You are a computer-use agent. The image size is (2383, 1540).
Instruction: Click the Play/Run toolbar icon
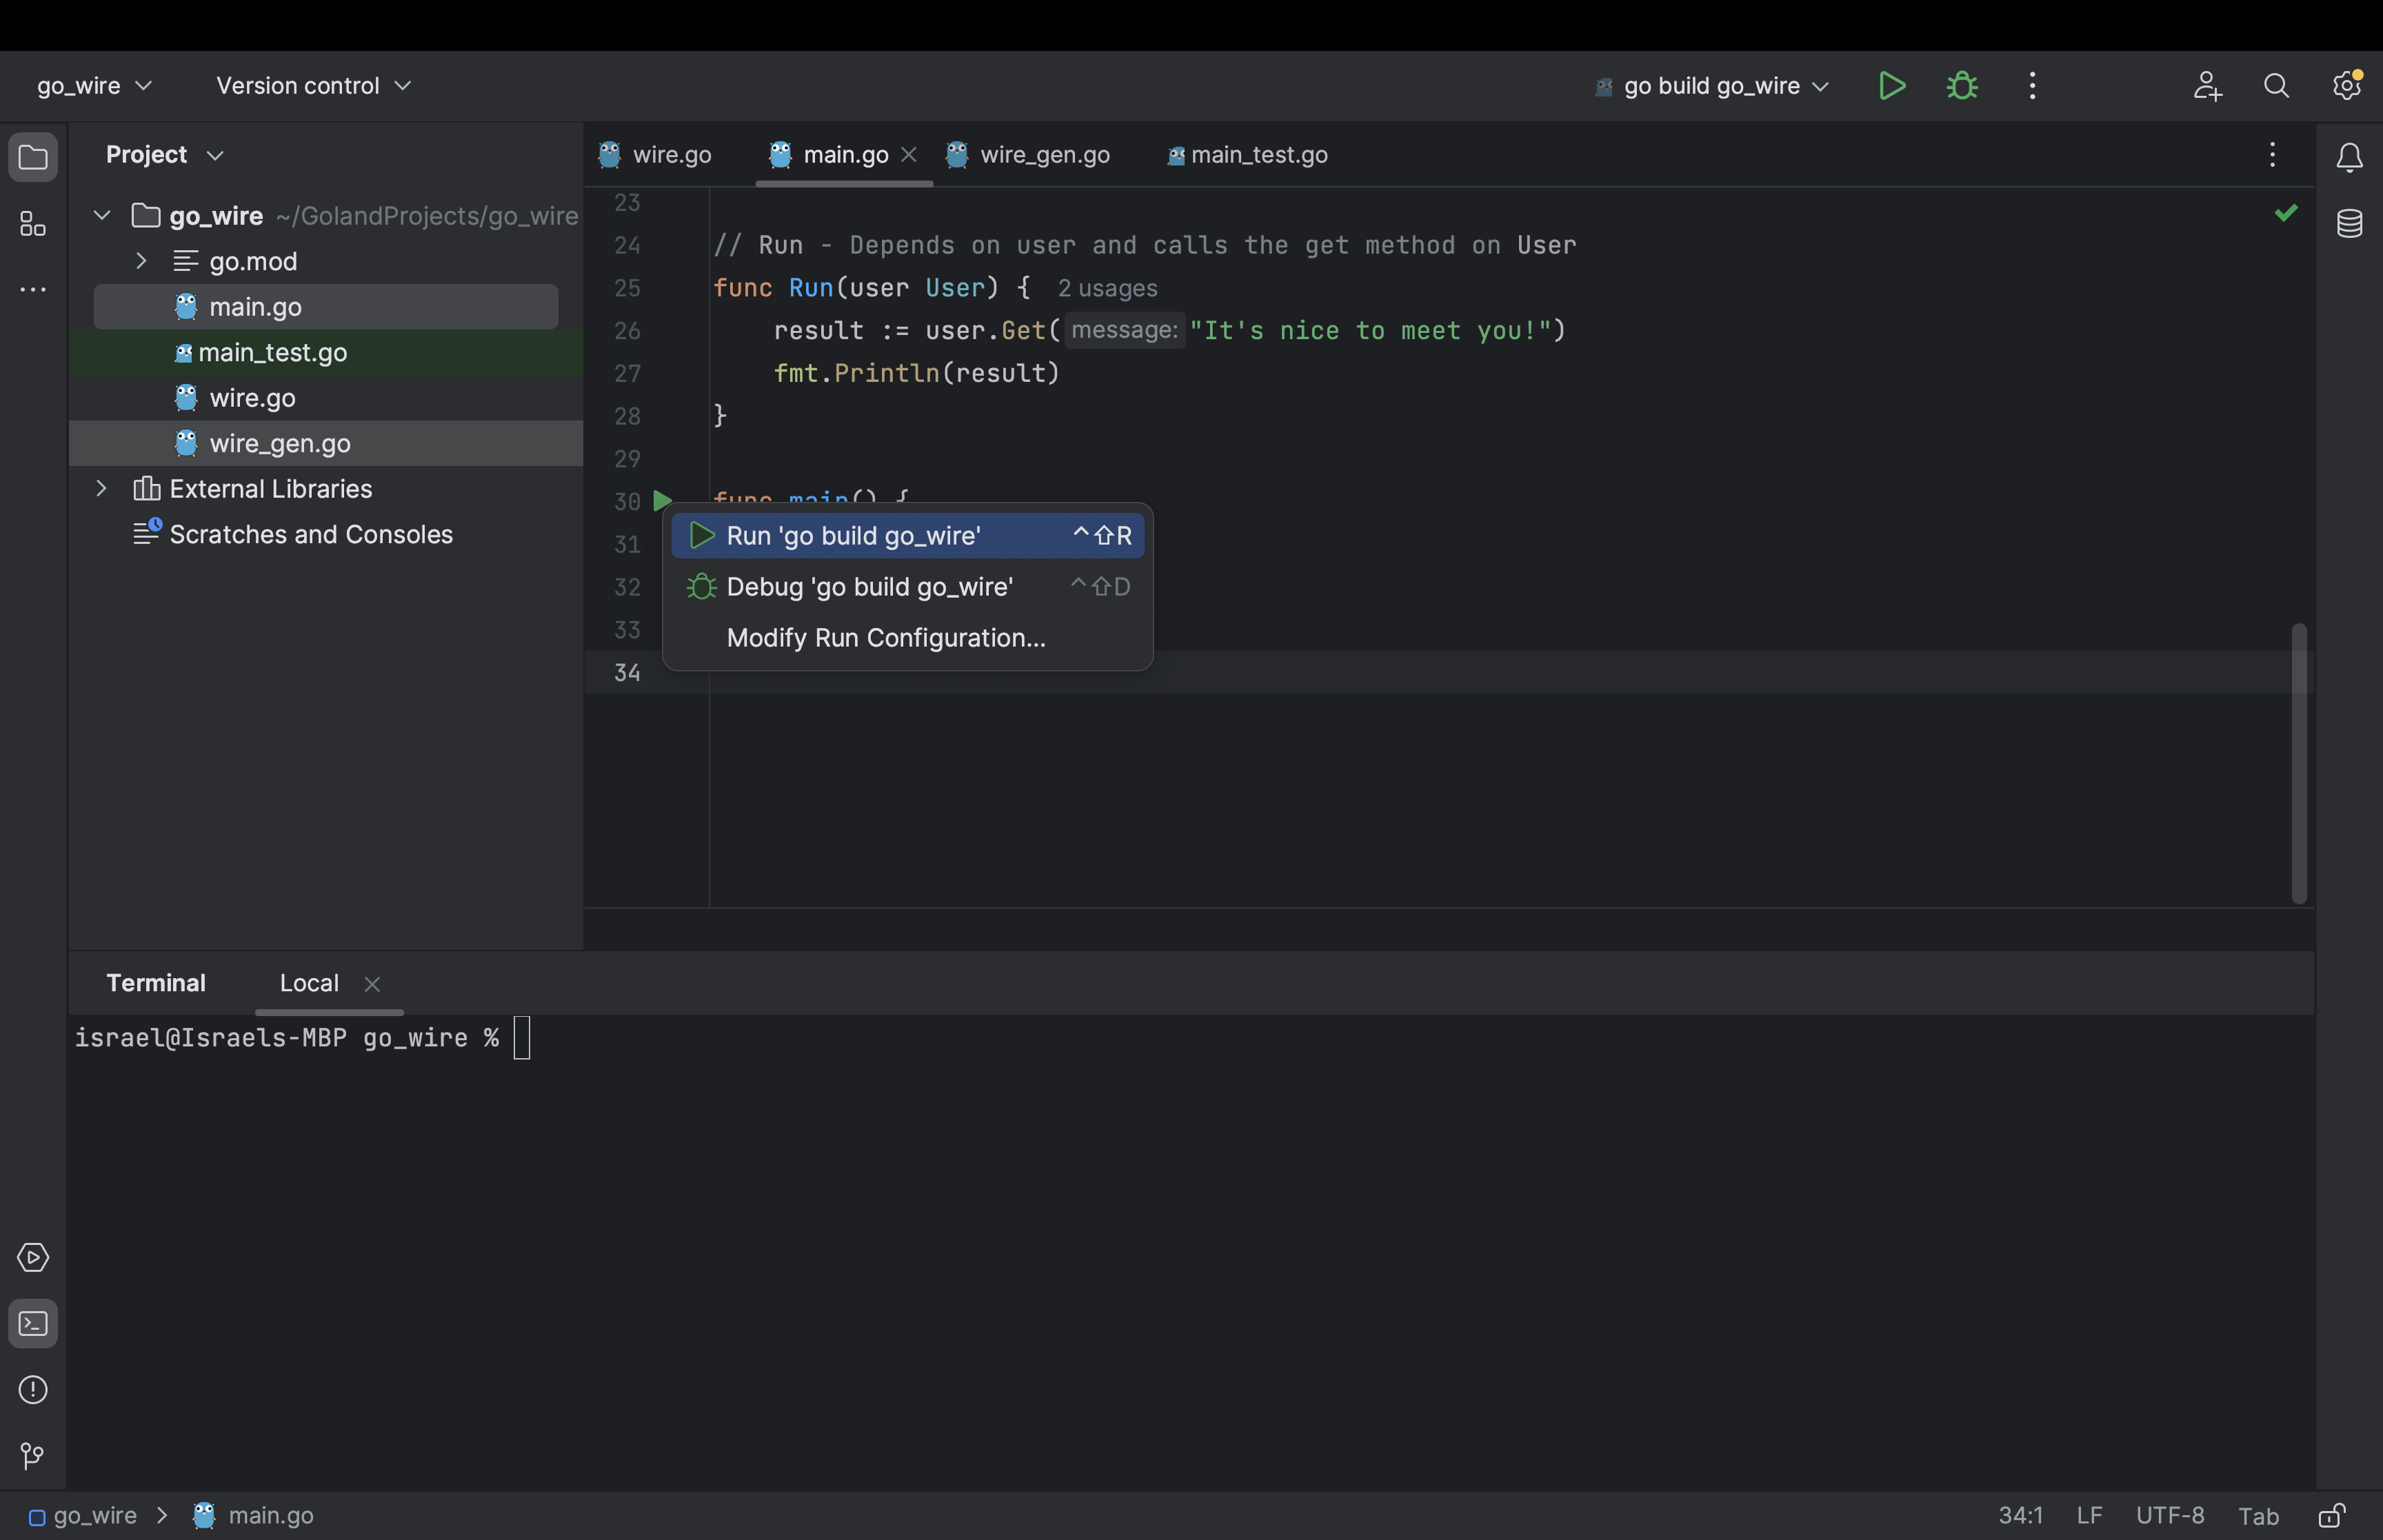click(1891, 85)
